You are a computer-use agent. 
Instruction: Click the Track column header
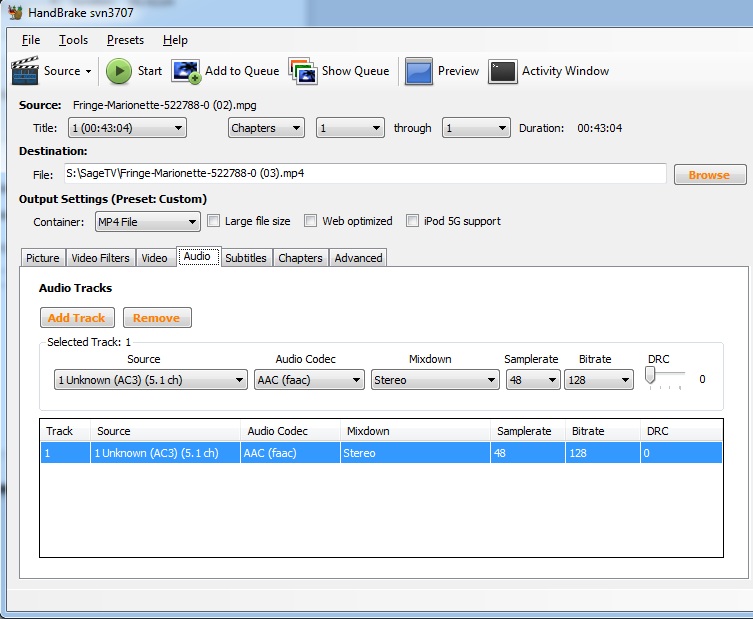pos(66,431)
